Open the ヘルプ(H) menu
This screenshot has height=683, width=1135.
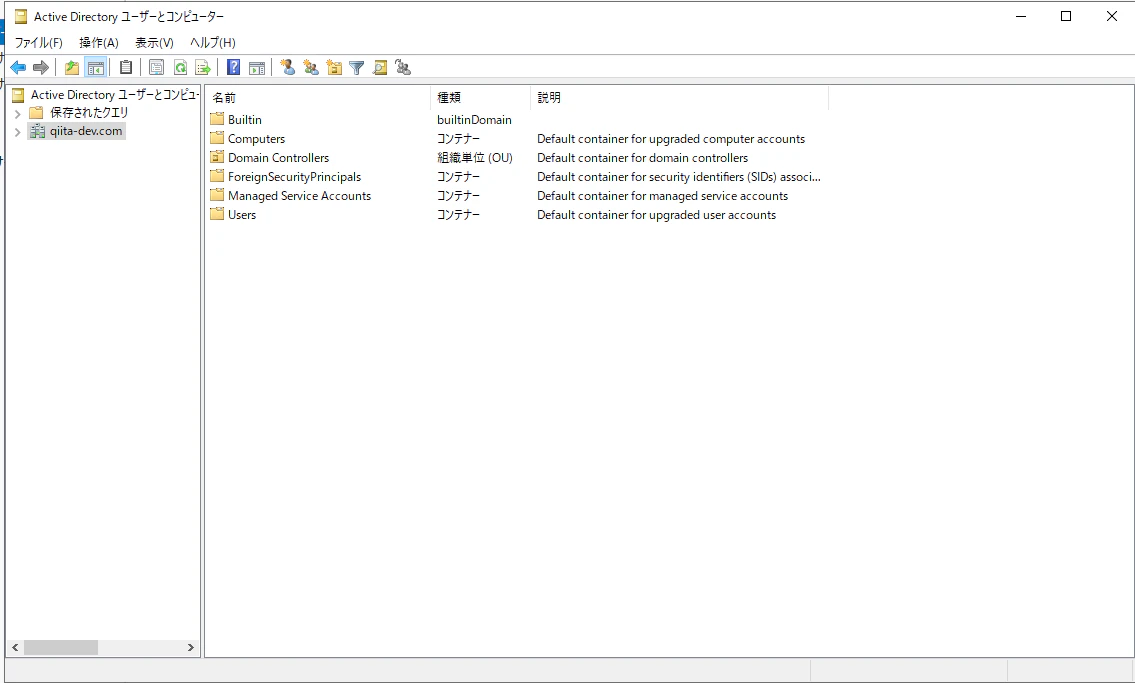click(213, 43)
